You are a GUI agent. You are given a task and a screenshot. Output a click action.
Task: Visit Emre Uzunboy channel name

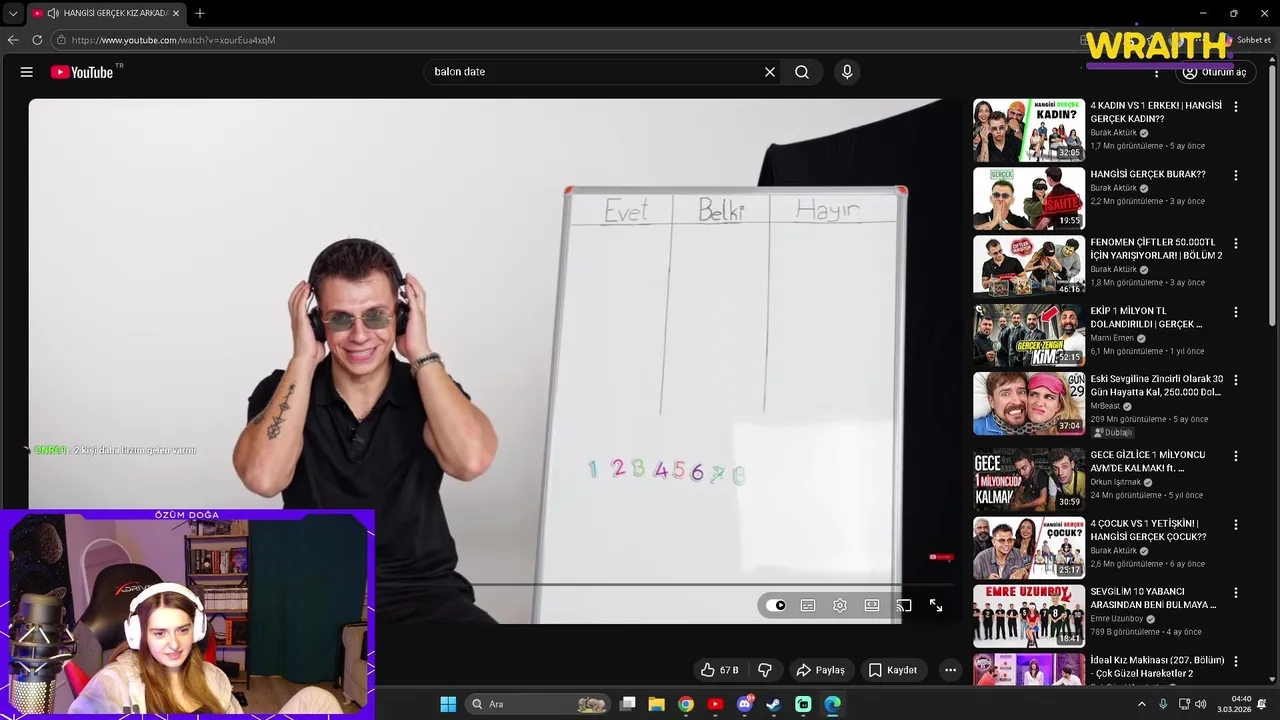point(1117,618)
